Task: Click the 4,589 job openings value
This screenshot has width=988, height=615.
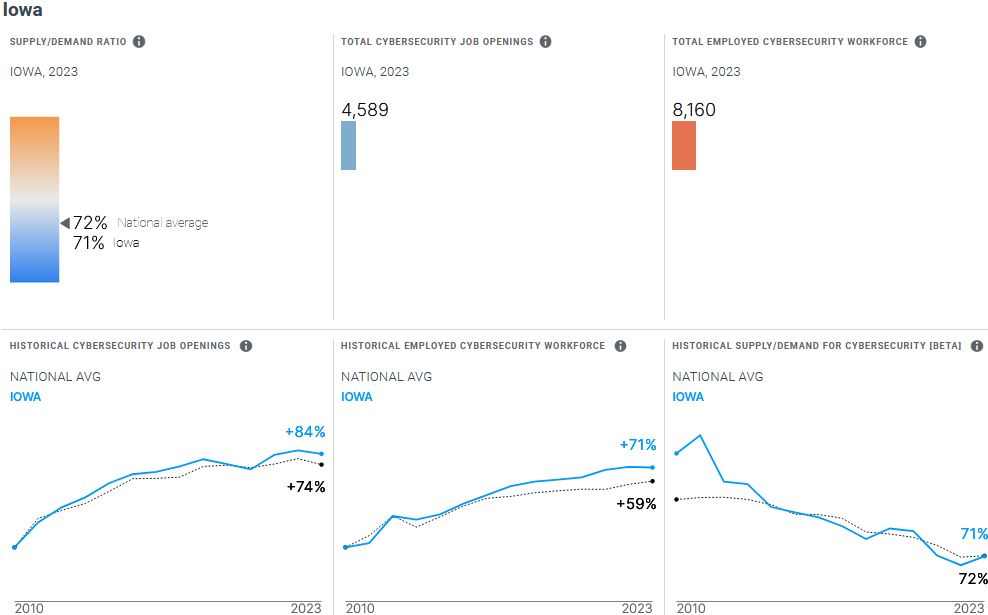Action: coord(365,110)
